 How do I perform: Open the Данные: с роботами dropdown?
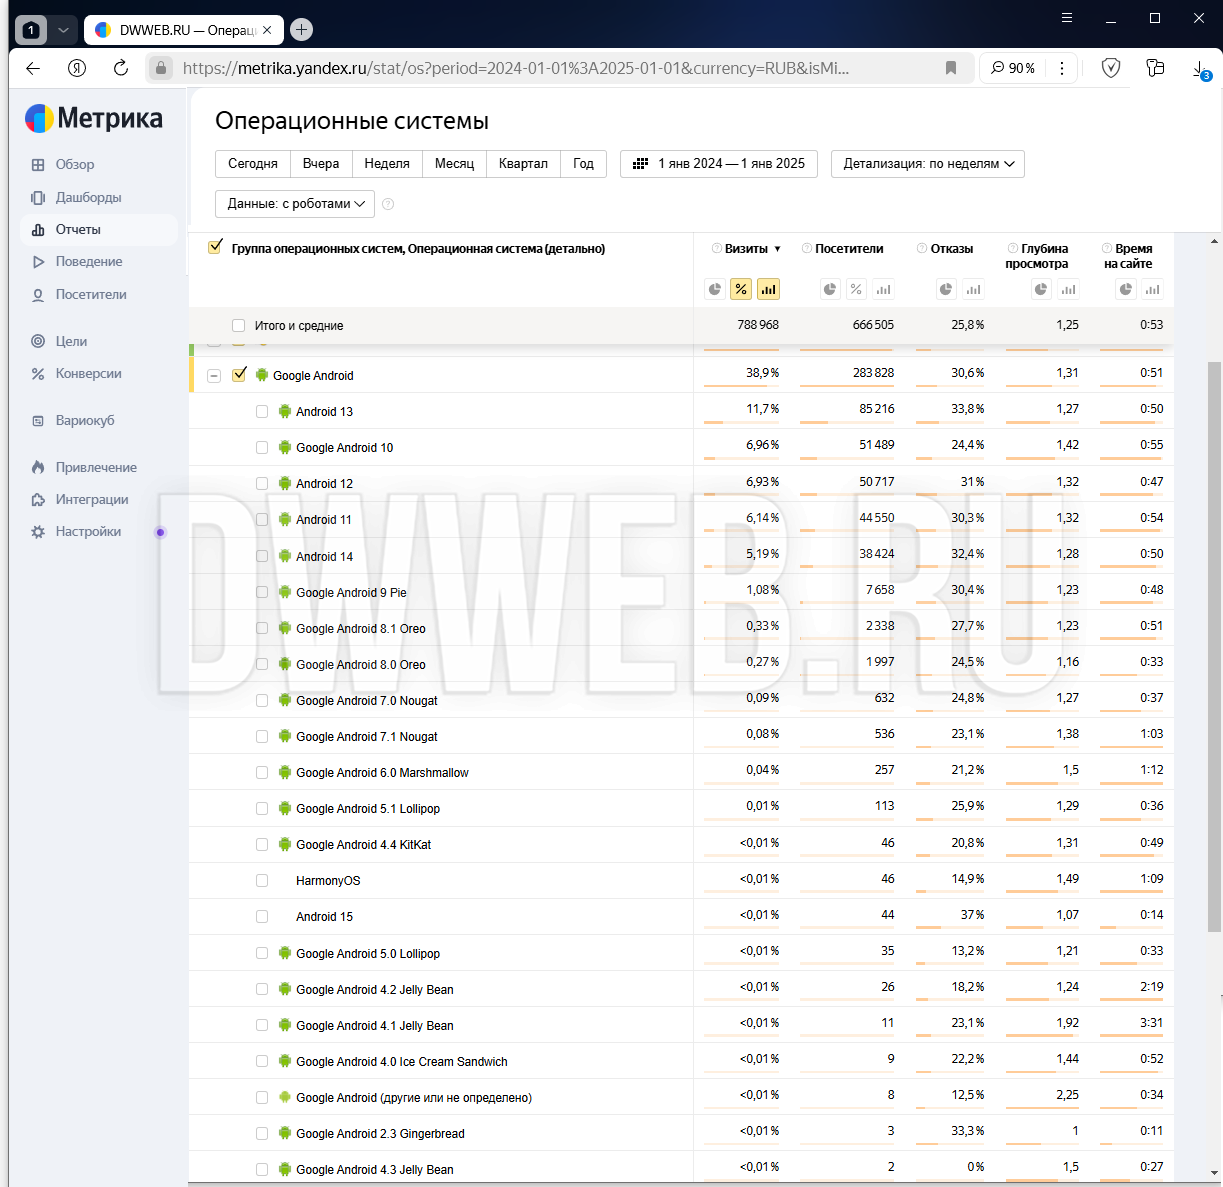pos(295,204)
